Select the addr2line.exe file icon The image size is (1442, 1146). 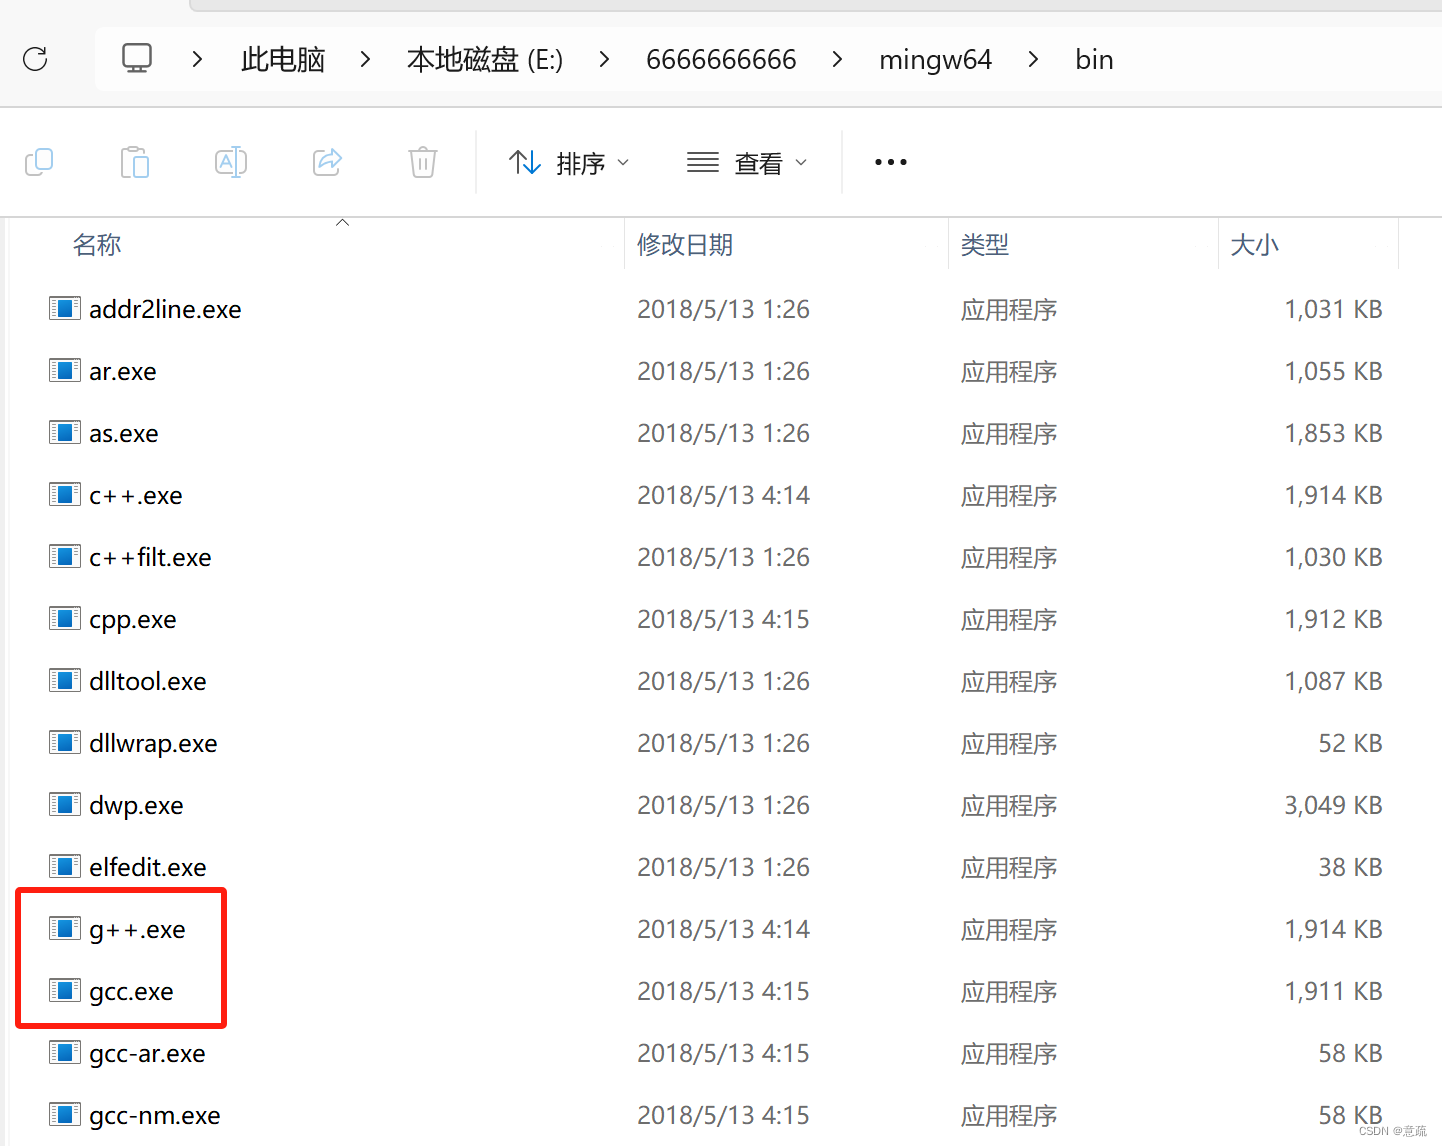coord(65,308)
